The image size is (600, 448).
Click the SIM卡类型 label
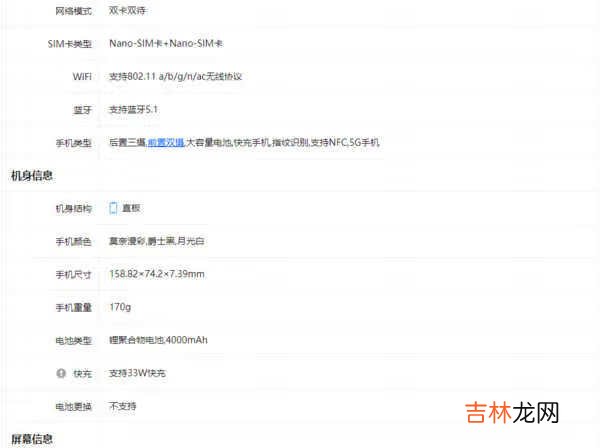pos(70,44)
